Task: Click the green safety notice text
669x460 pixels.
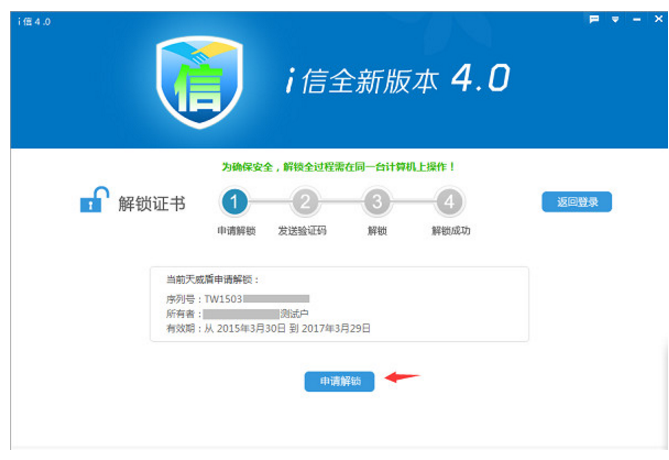Action: click(338, 167)
